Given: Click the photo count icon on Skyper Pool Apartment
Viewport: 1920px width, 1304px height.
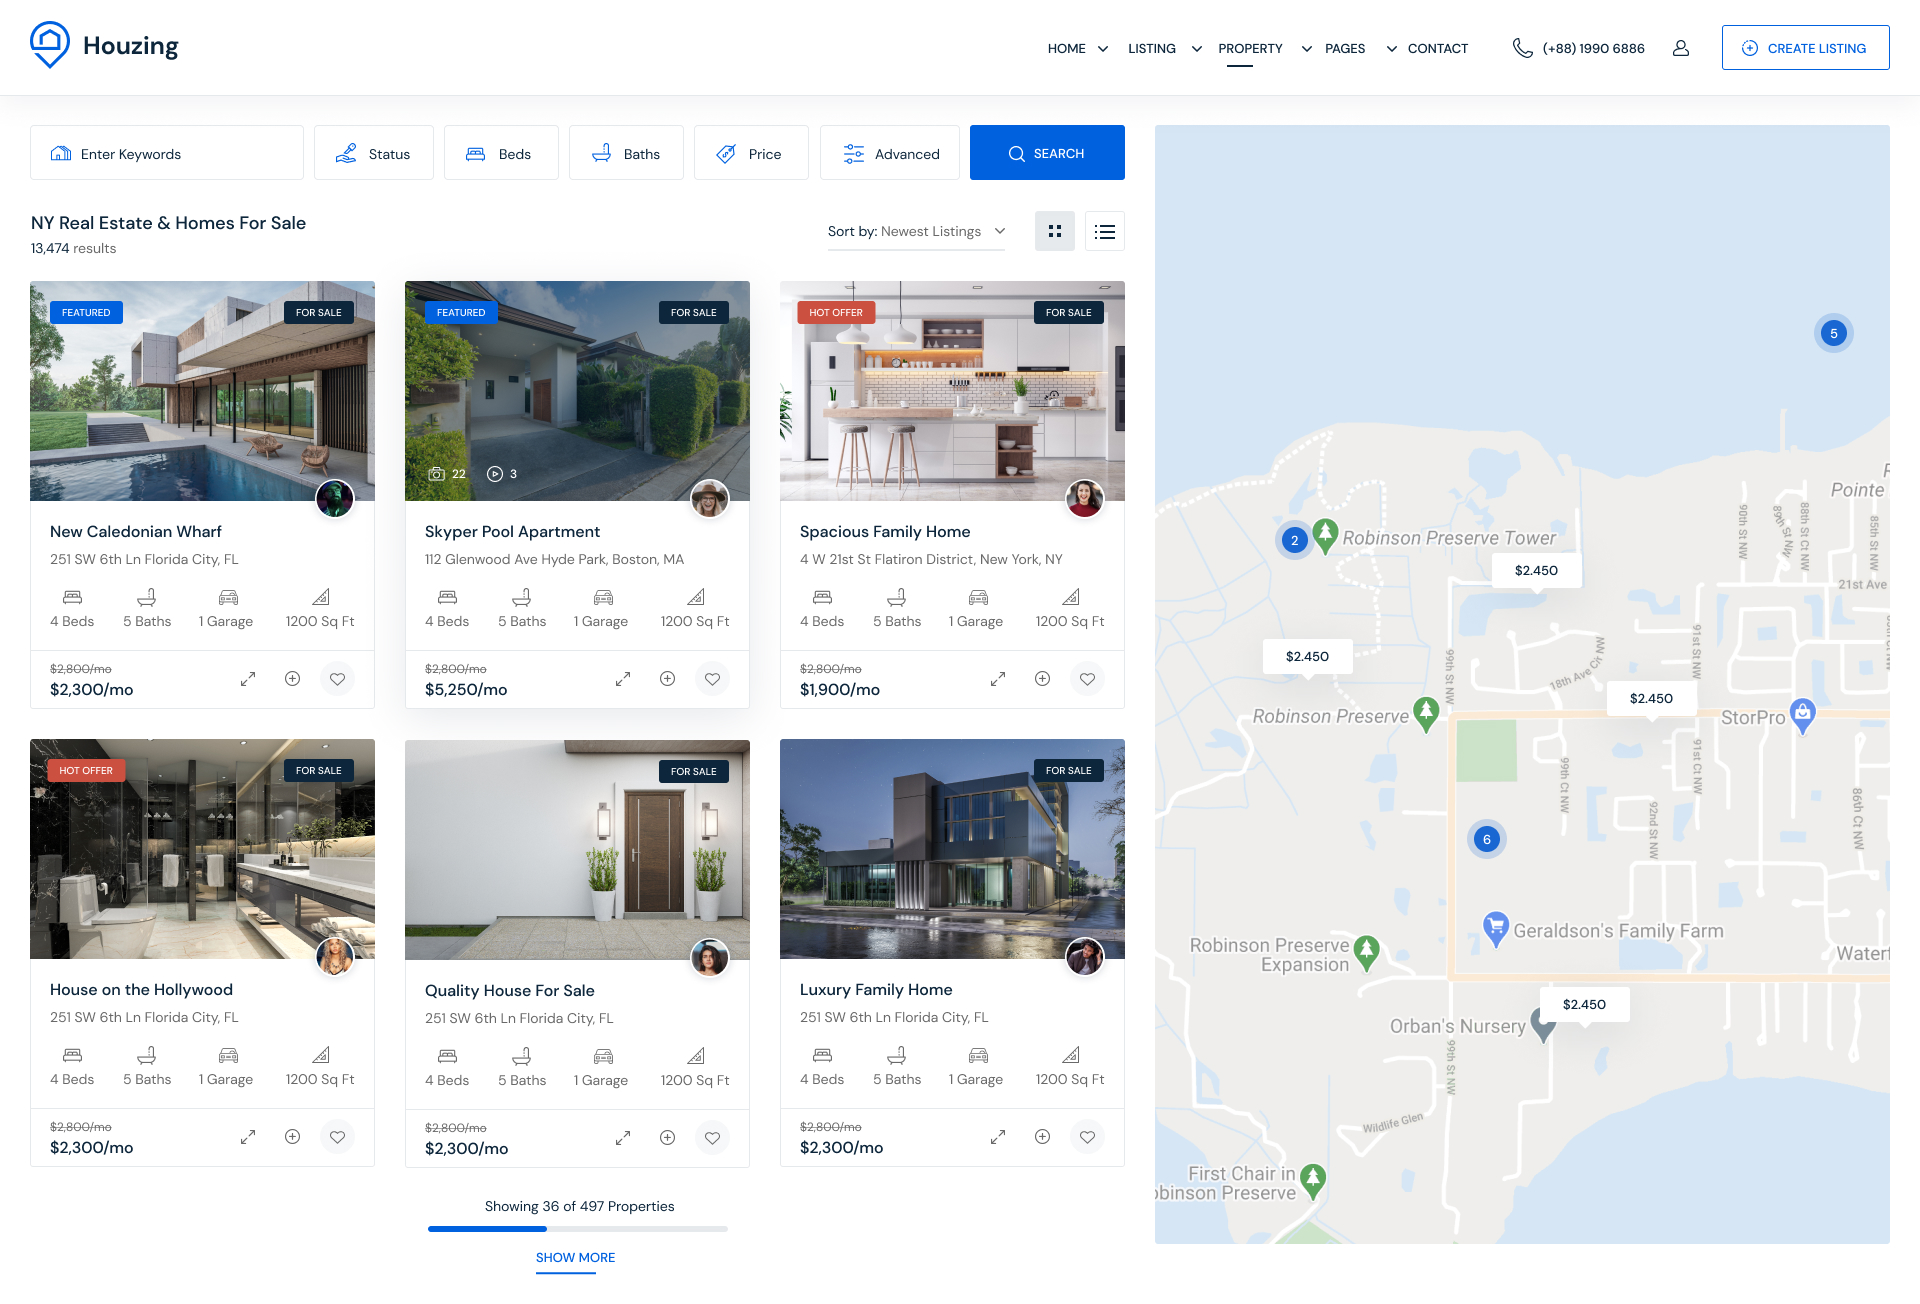Looking at the screenshot, I should pyautogui.click(x=437, y=474).
